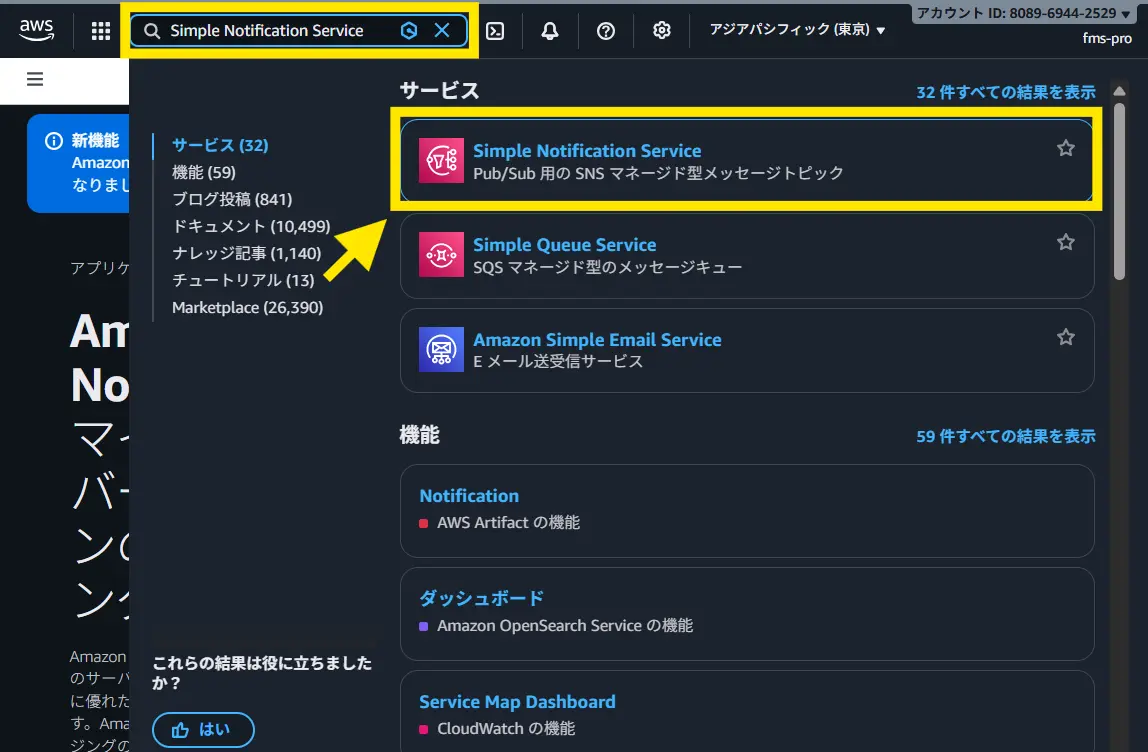Image resolution: width=1148 pixels, height=752 pixels.
Task: Open the hamburger side navigation menu
Action: [35, 80]
